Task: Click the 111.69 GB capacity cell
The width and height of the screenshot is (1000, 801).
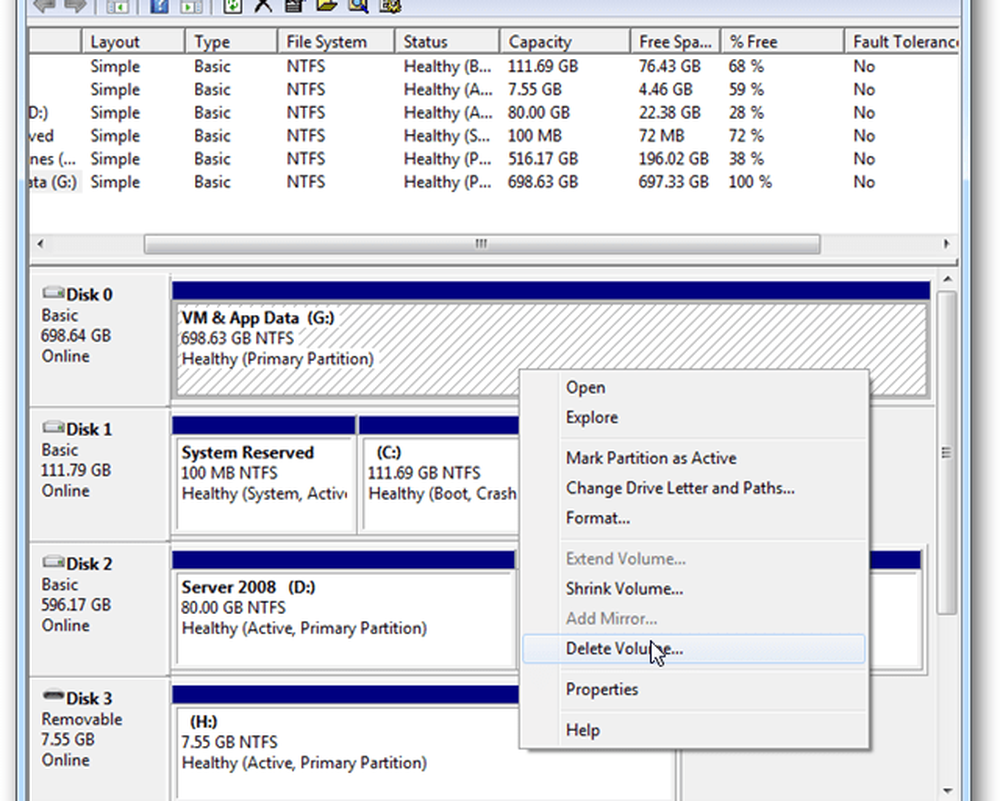Action: (x=542, y=66)
